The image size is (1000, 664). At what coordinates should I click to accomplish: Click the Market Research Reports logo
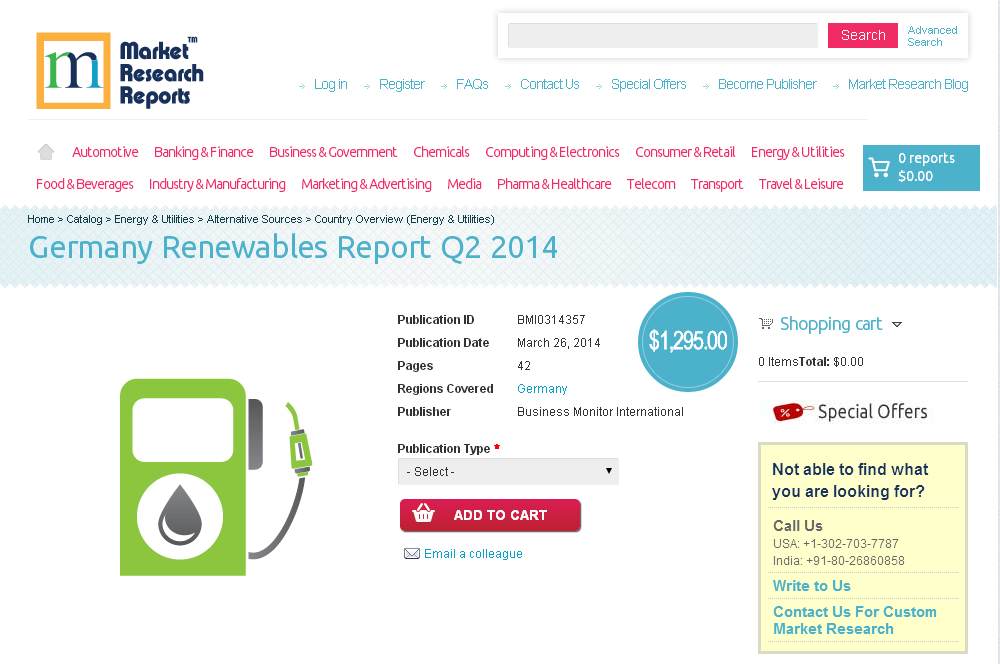pyautogui.click(x=120, y=71)
